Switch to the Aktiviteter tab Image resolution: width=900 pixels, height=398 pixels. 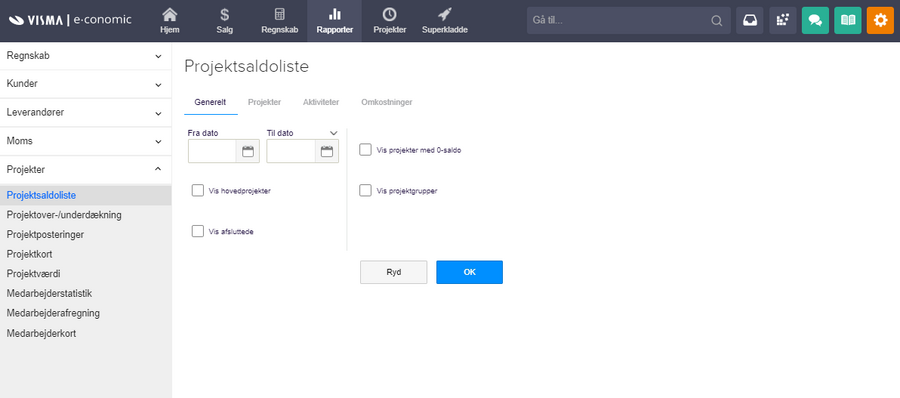(321, 102)
